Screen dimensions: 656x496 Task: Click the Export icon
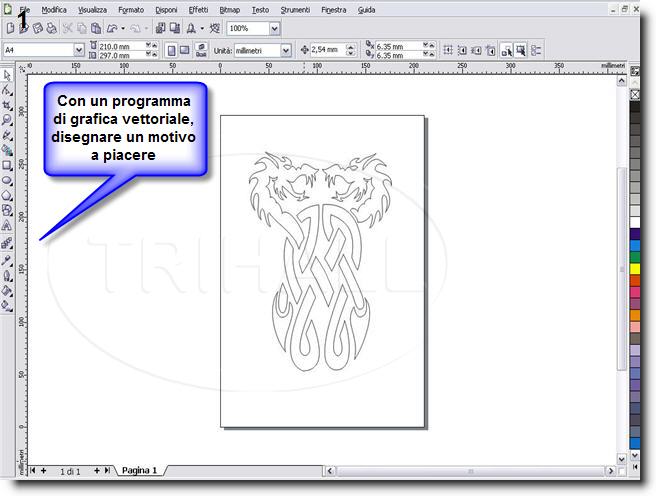(175, 28)
